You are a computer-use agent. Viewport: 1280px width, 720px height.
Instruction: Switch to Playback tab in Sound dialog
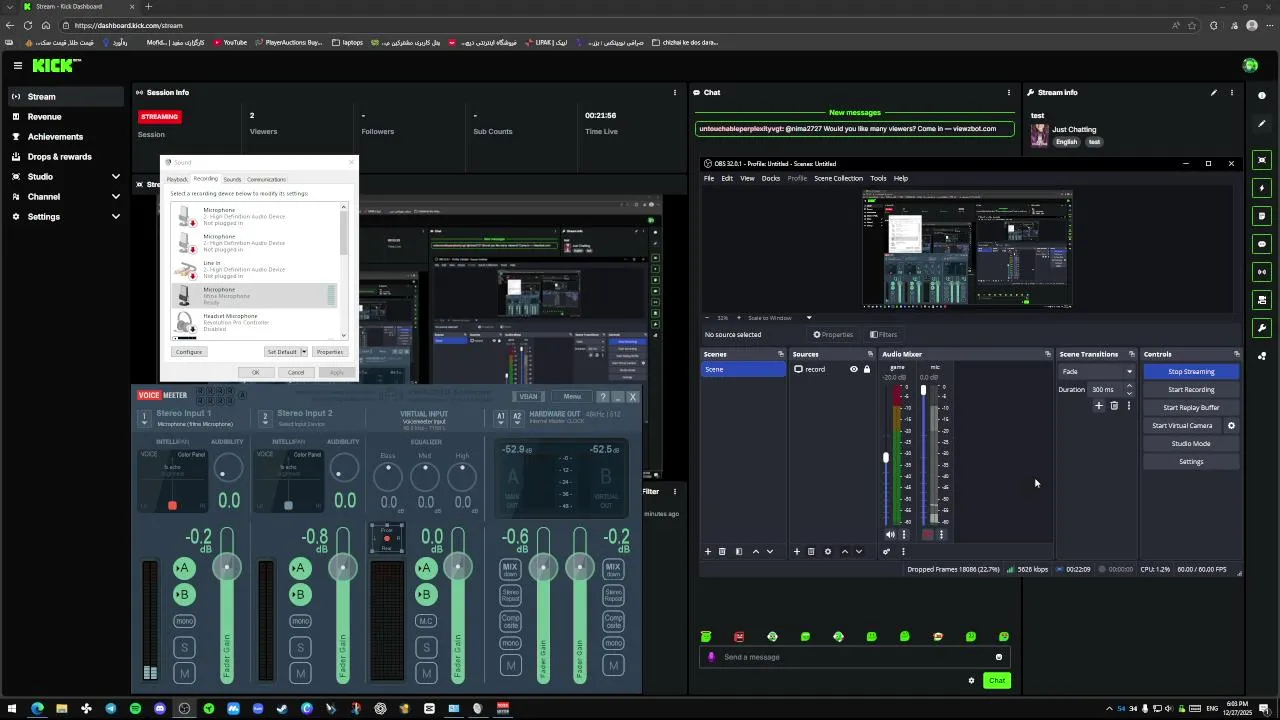tap(177, 179)
